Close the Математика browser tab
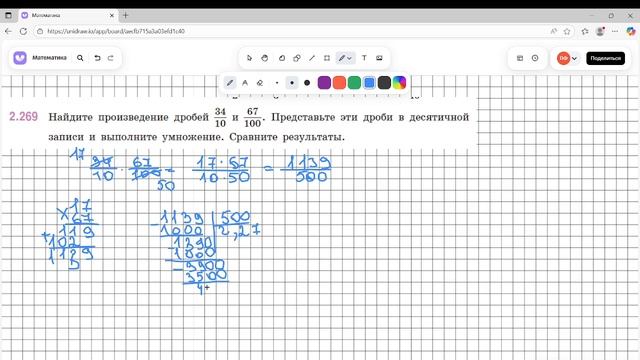 (112, 15)
